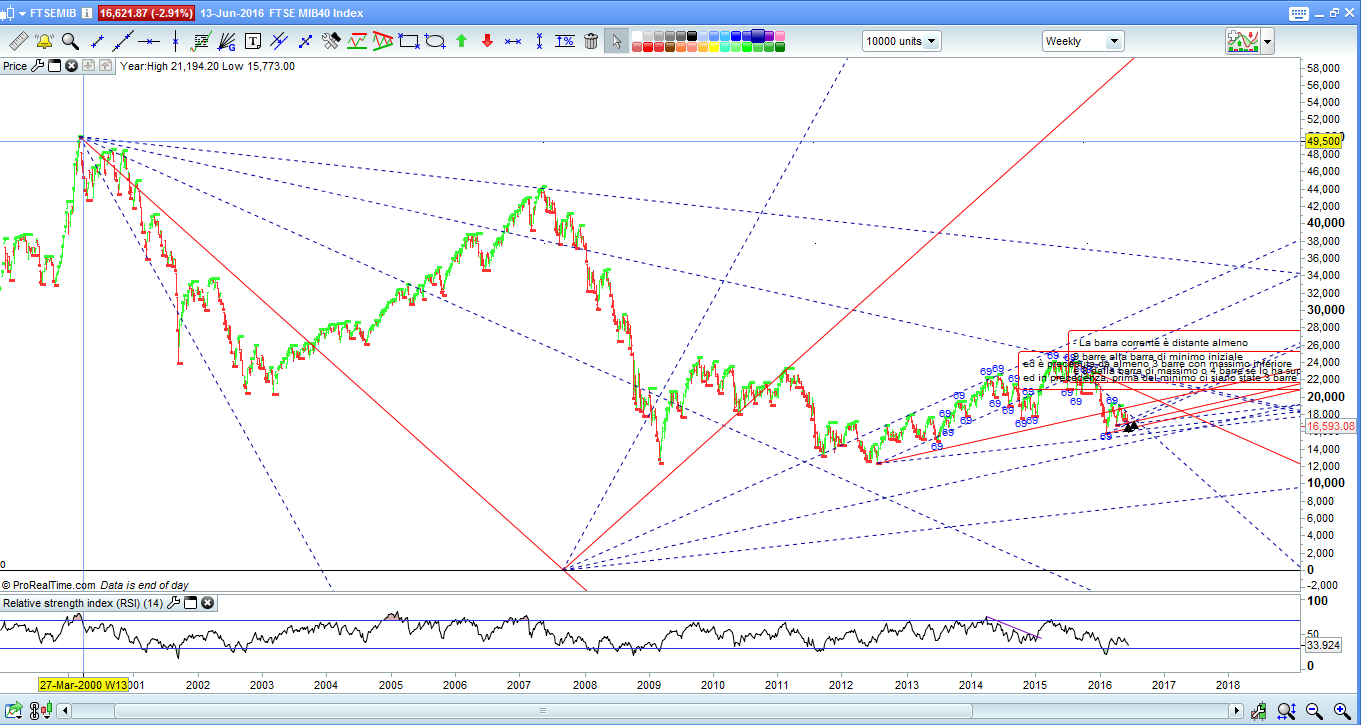Click the scrollbar right arrow
The height and width of the screenshot is (725, 1361).
[x=1236, y=710]
